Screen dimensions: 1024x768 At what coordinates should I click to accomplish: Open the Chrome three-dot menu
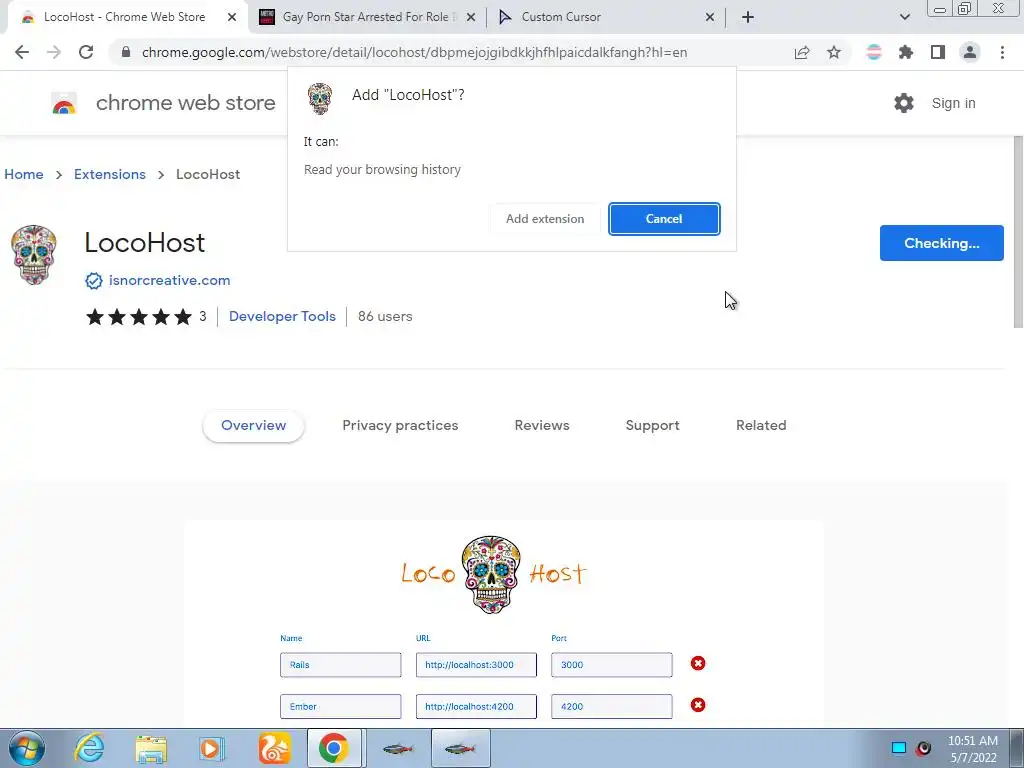(x=1002, y=52)
